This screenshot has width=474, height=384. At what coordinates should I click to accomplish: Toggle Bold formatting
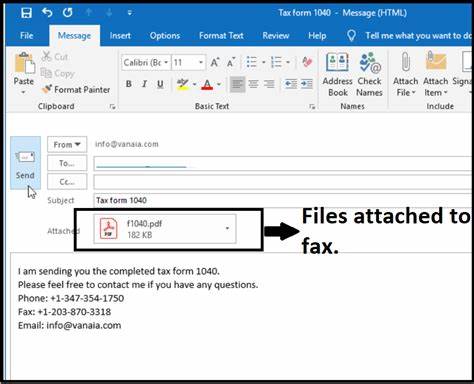click(129, 84)
